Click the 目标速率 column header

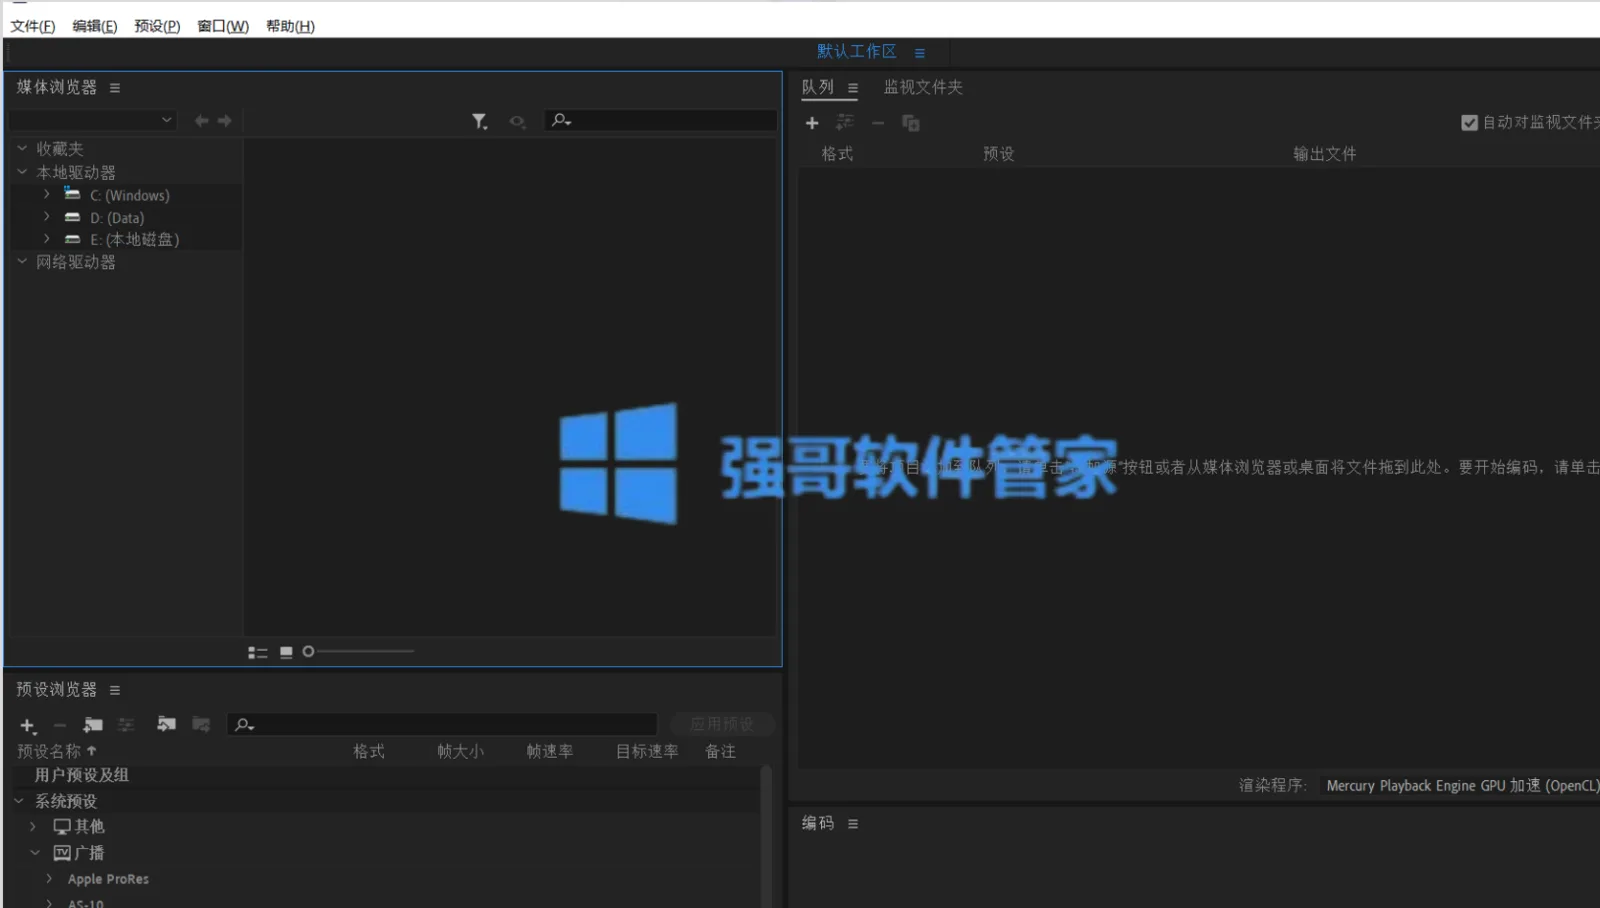pyautogui.click(x=647, y=751)
